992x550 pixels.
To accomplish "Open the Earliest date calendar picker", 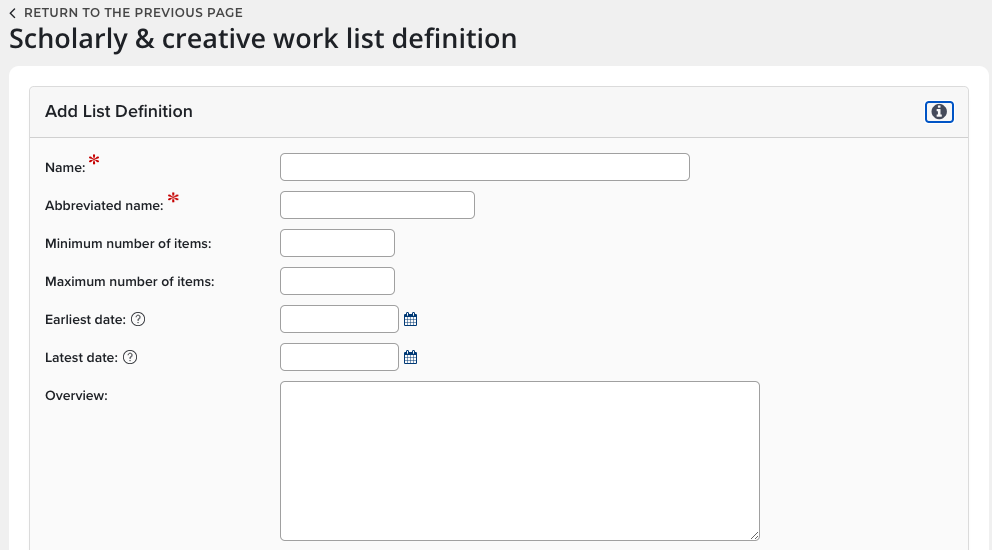I will pos(410,320).
